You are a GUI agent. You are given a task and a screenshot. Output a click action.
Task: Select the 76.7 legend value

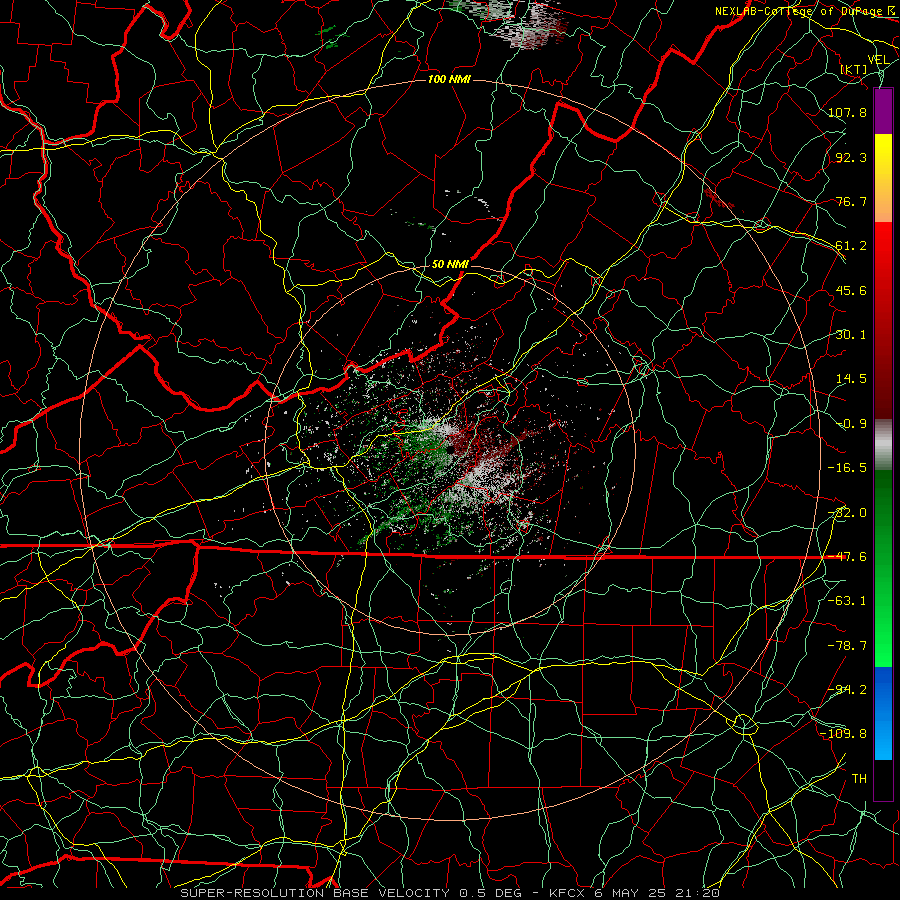(851, 201)
